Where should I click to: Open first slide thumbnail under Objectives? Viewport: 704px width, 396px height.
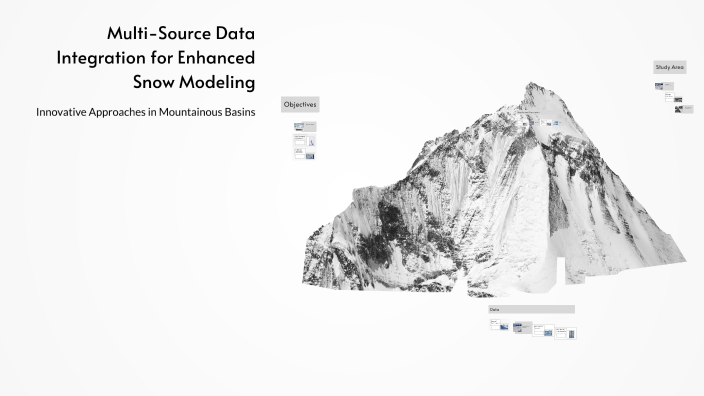[305, 127]
